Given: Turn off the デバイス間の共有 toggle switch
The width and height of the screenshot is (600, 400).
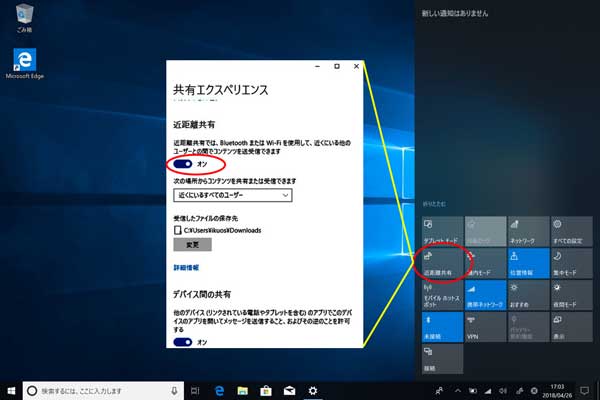Looking at the screenshot, I should 183,342.
